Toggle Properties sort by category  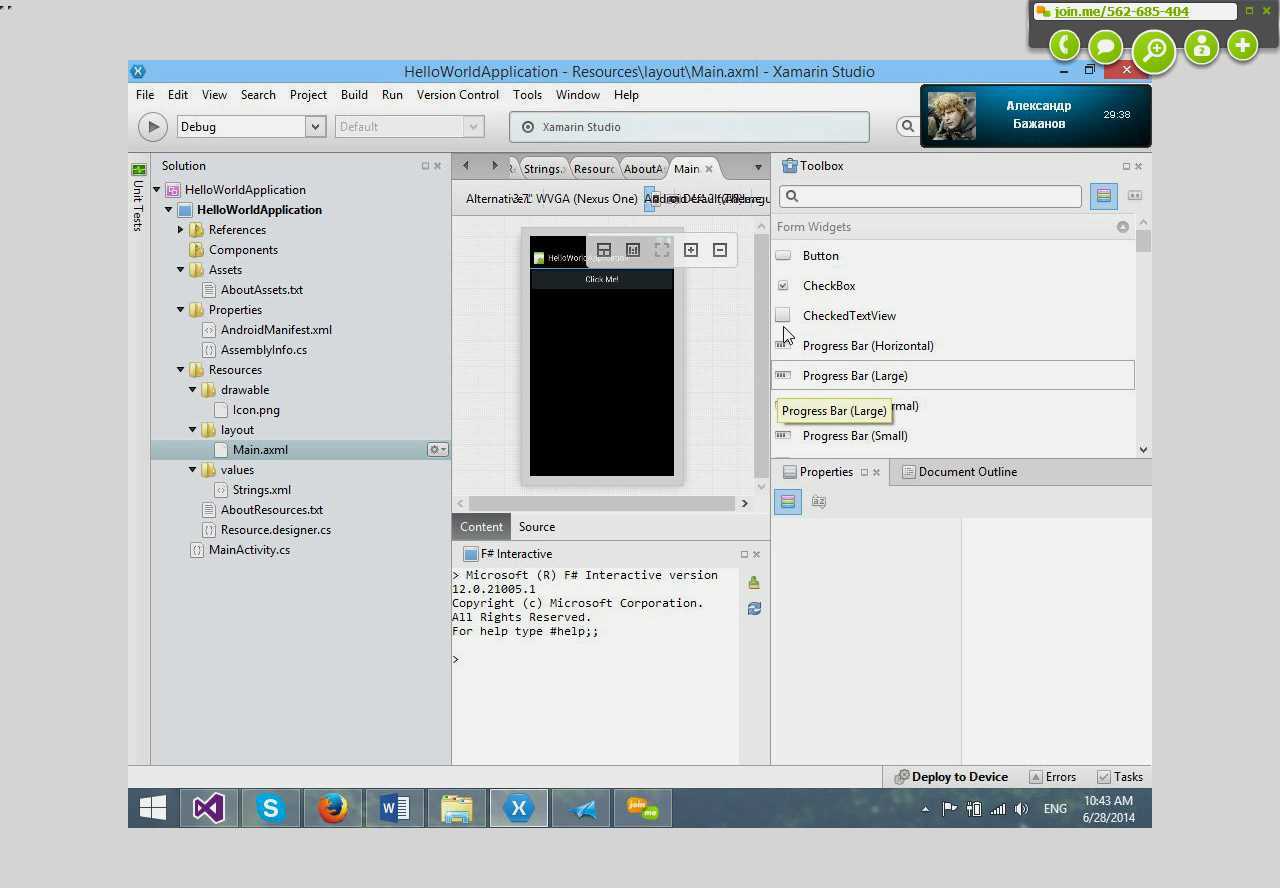point(788,502)
